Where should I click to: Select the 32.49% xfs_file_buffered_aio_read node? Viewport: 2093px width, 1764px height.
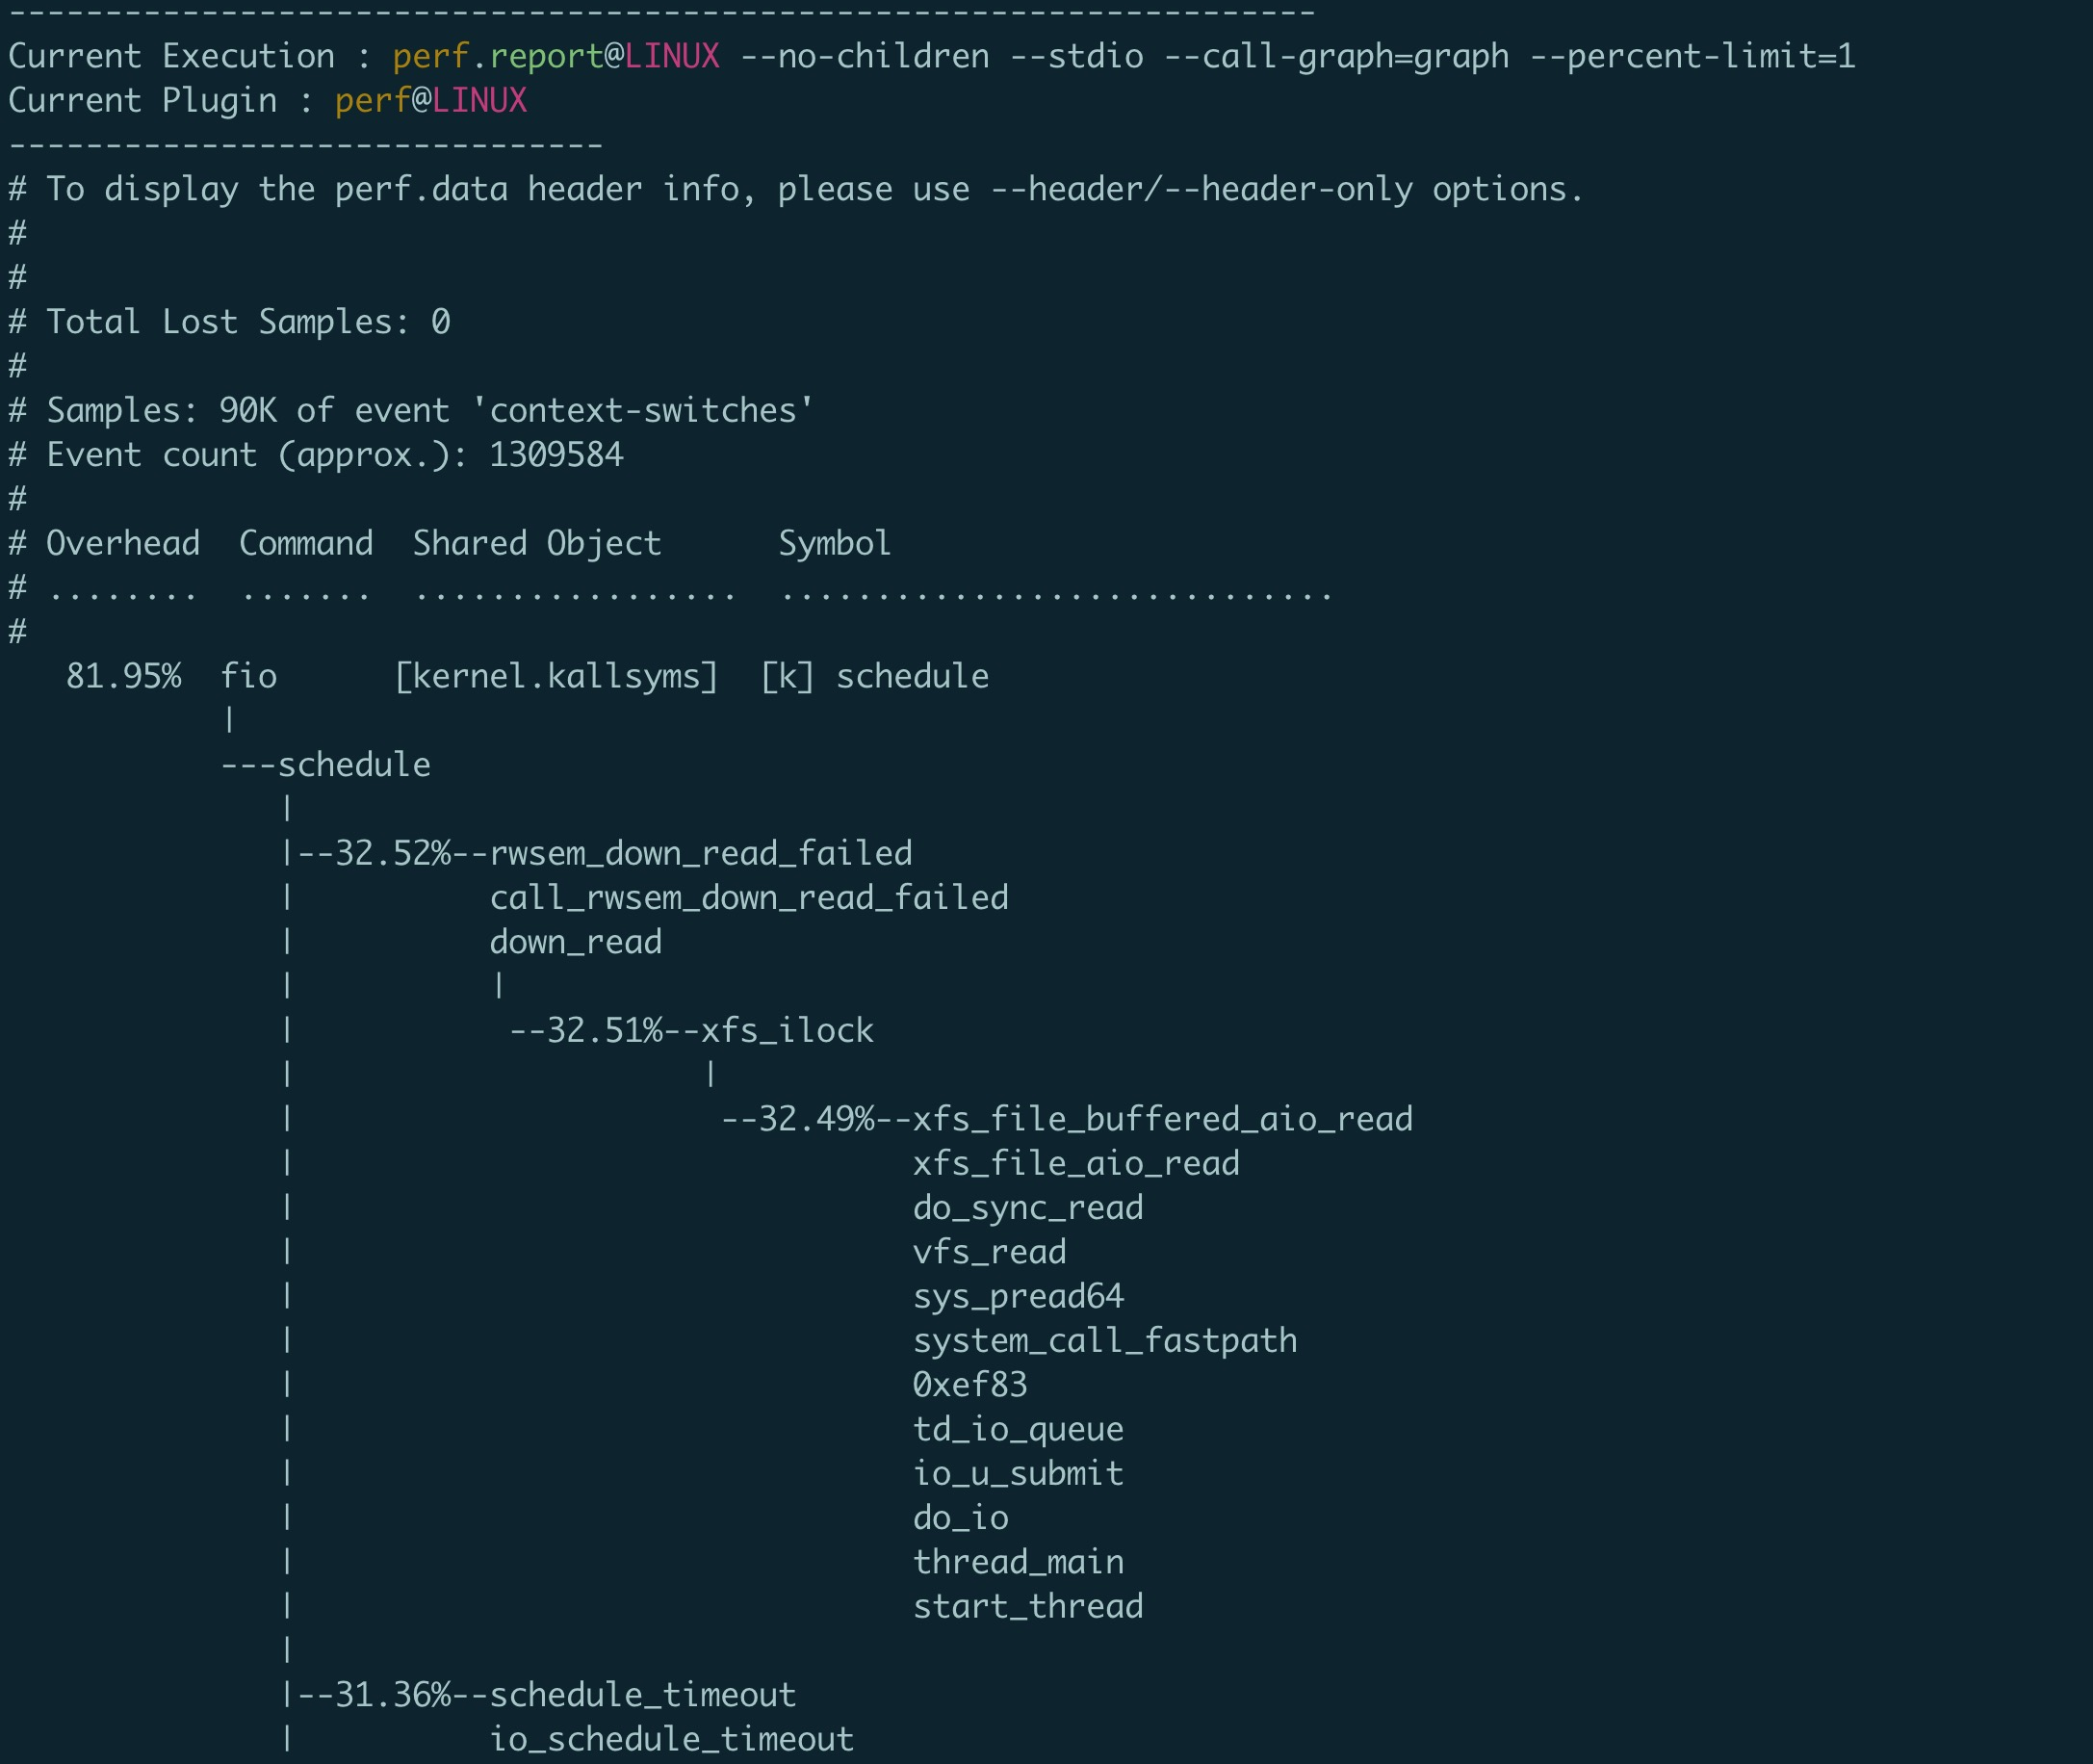1066,1119
